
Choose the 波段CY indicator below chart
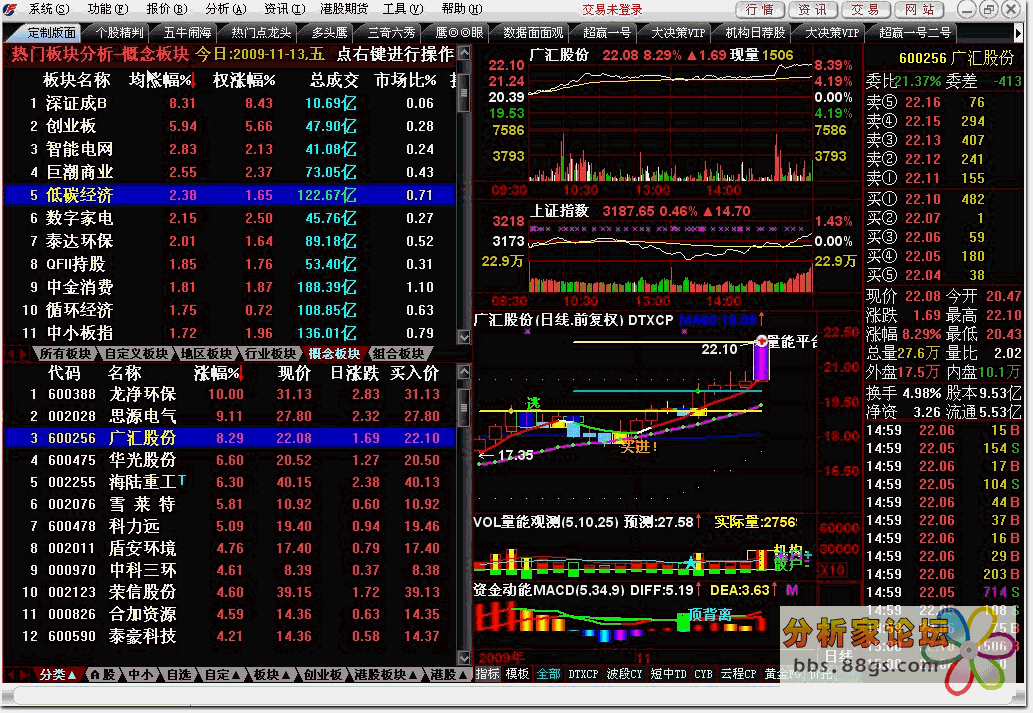(x=624, y=674)
